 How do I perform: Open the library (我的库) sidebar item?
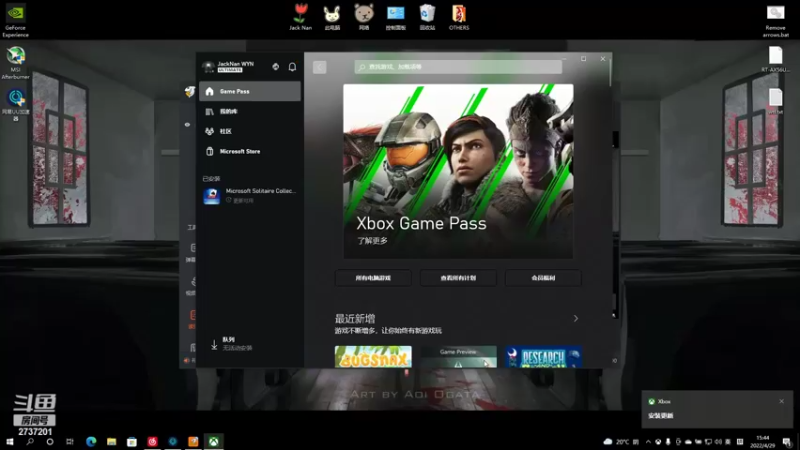click(249, 111)
